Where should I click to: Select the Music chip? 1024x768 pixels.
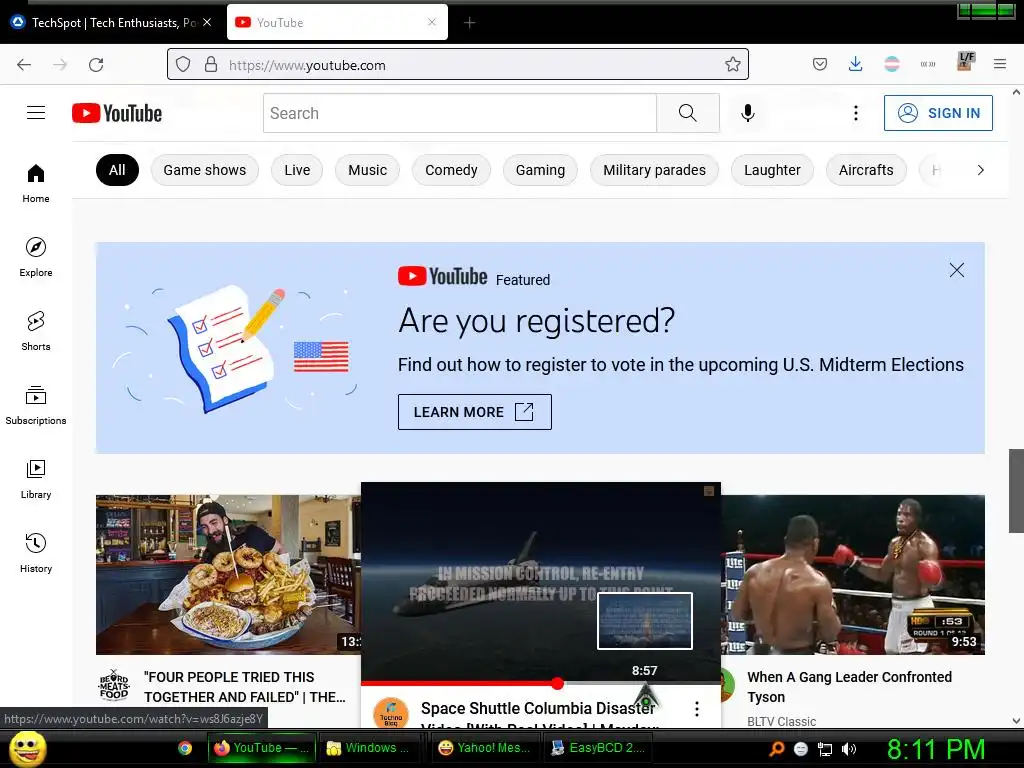click(x=368, y=170)
